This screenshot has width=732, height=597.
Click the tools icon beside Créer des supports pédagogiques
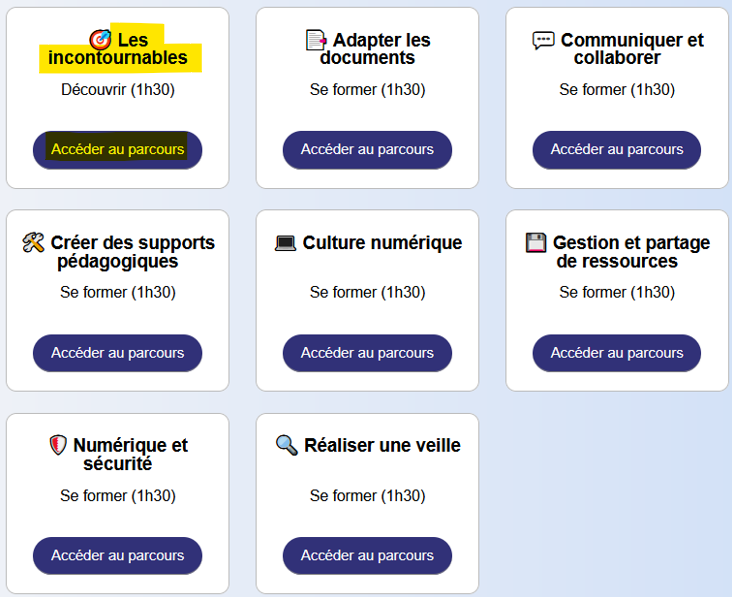tap(33, 243)
